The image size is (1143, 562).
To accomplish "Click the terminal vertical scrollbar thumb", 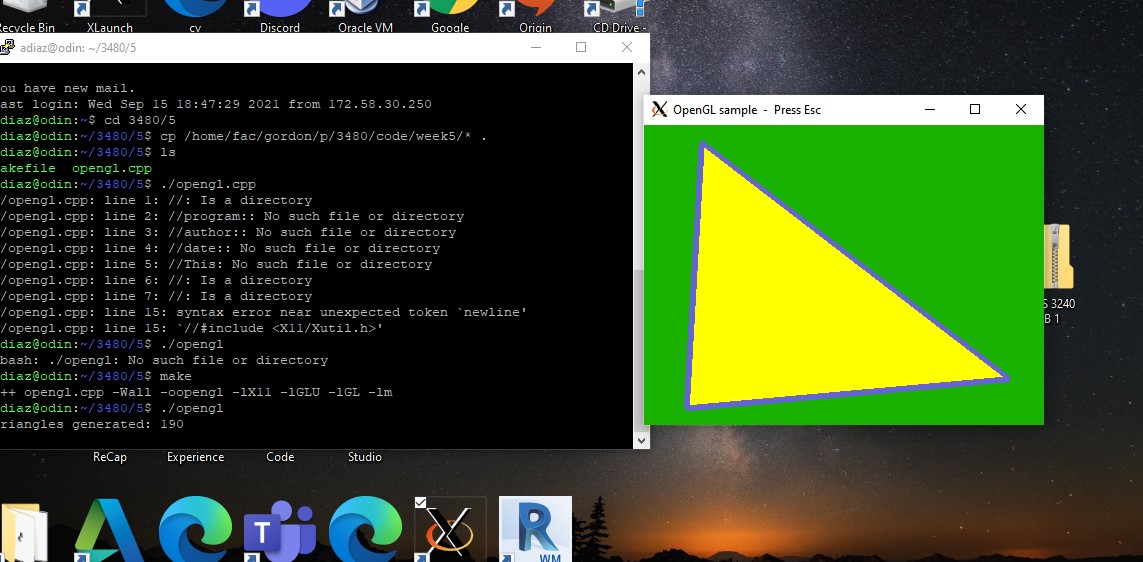I will pyautogui.click(x=641, y=350).
